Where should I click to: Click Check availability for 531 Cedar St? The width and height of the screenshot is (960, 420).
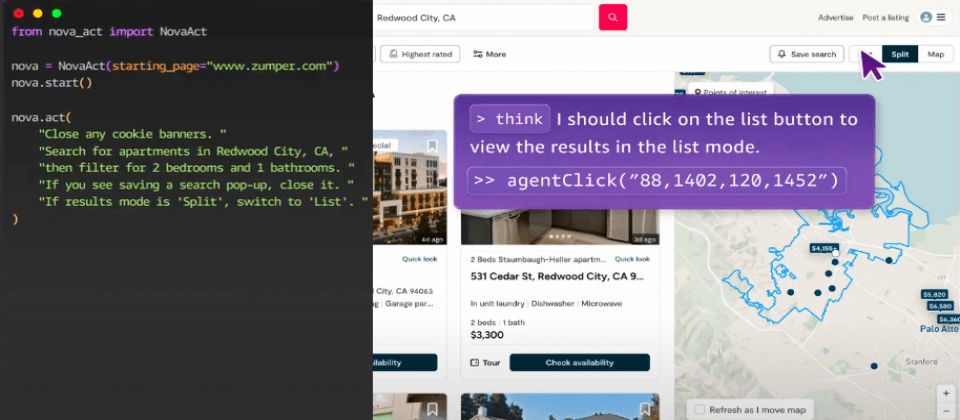tap(579, 362)
